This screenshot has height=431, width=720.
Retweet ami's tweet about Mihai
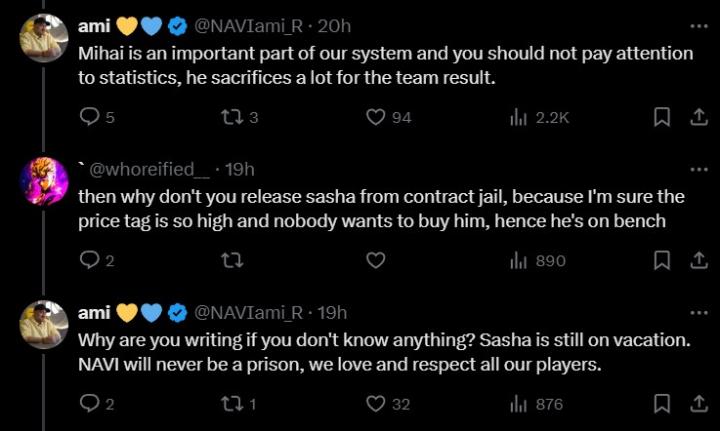231,117
